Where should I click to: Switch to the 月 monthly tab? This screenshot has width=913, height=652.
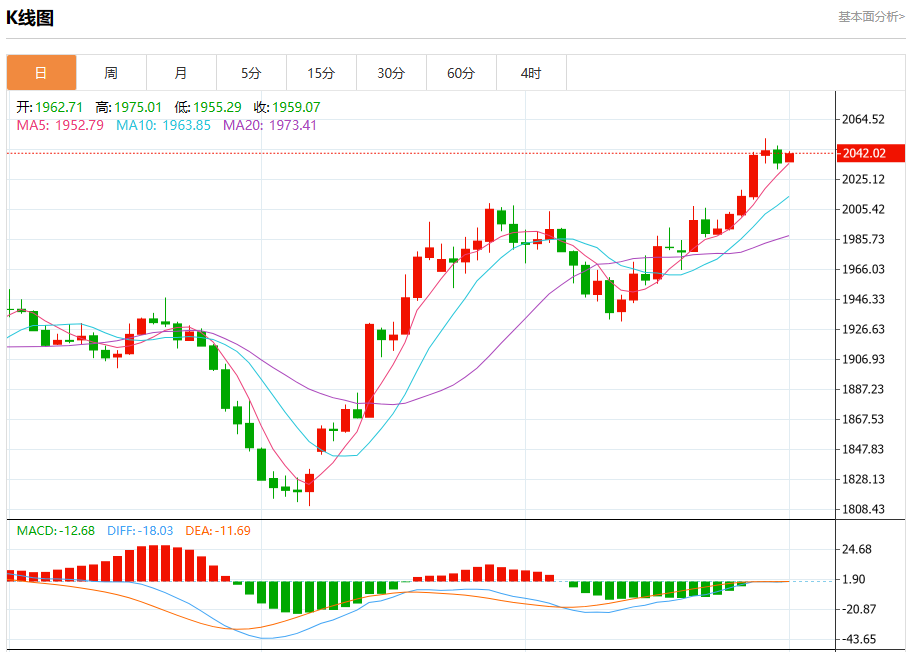tap(181, 73)
